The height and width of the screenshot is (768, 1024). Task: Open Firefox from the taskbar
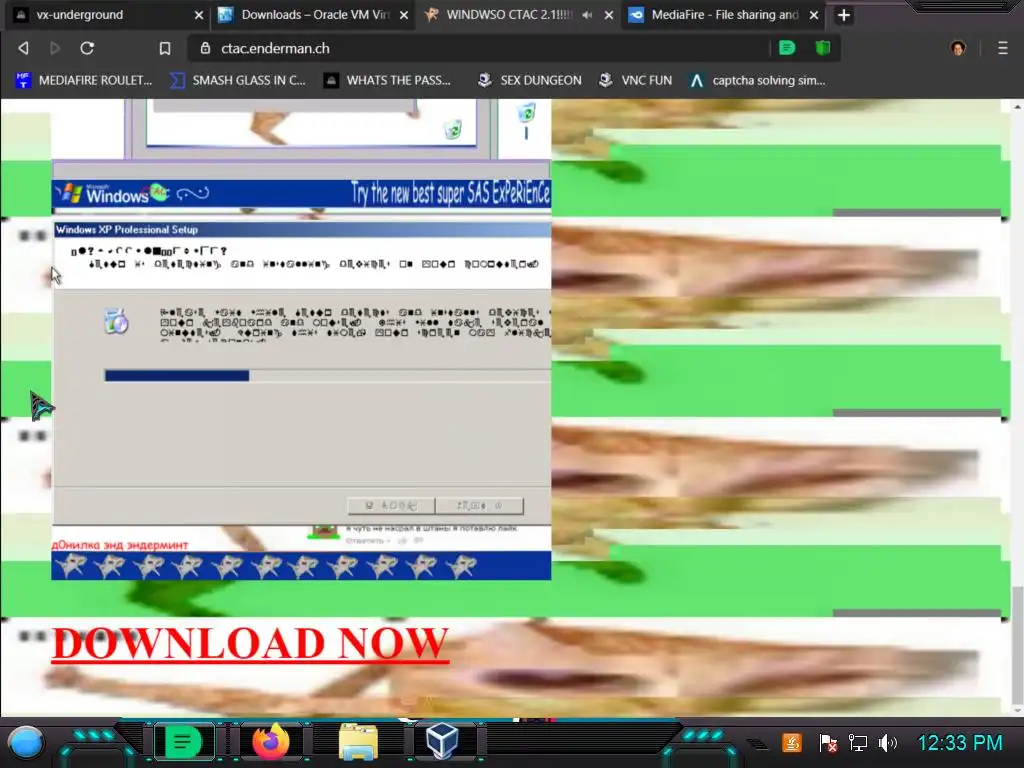pos(271,742)
